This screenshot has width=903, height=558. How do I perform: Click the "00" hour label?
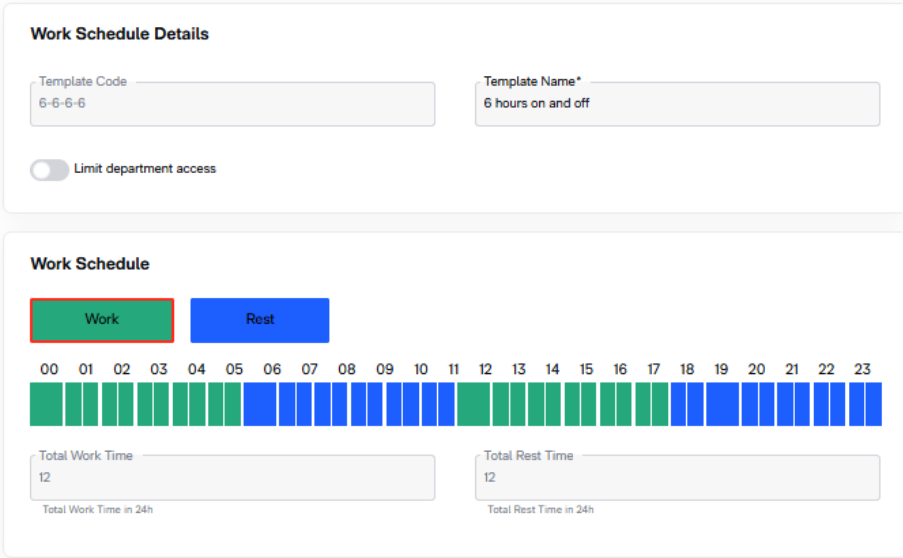(x=49, y=370)
